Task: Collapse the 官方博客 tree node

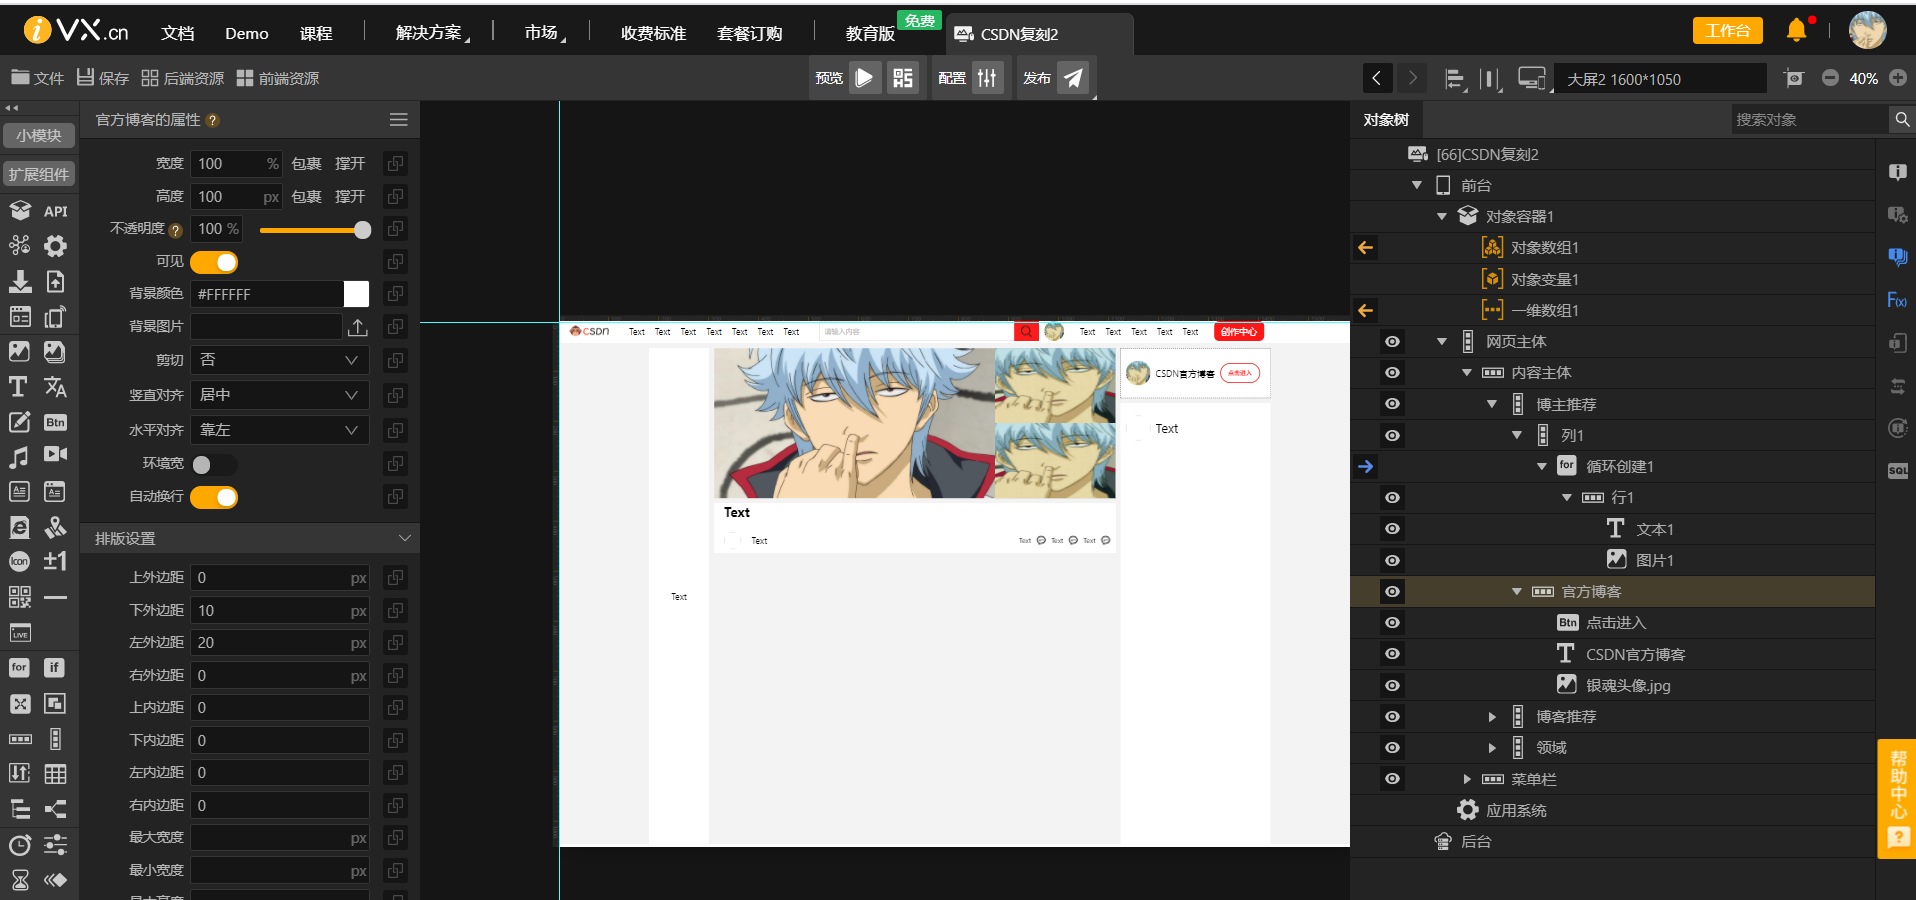Action: tap(1517, 592)
